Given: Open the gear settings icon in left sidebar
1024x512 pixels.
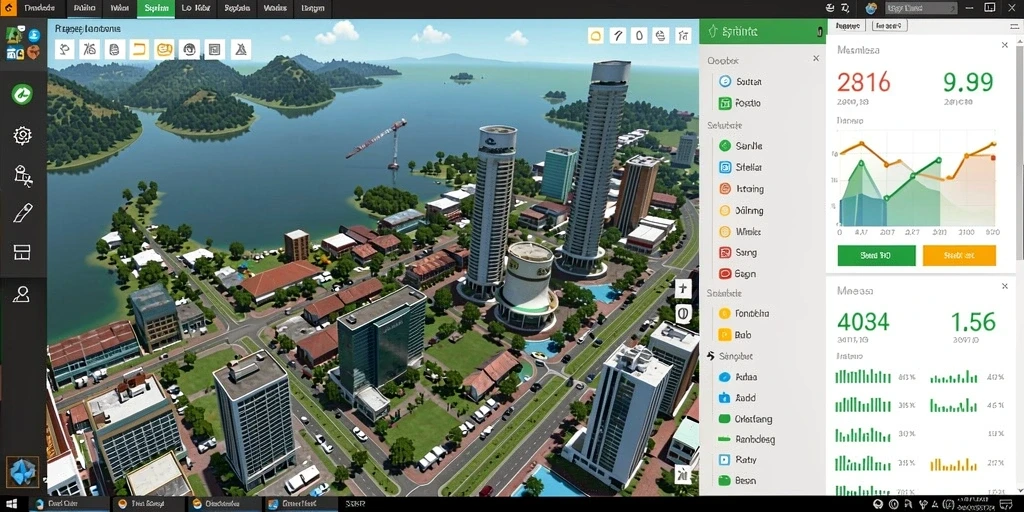Looking at the screenshot, I should (x=22, y=135).
